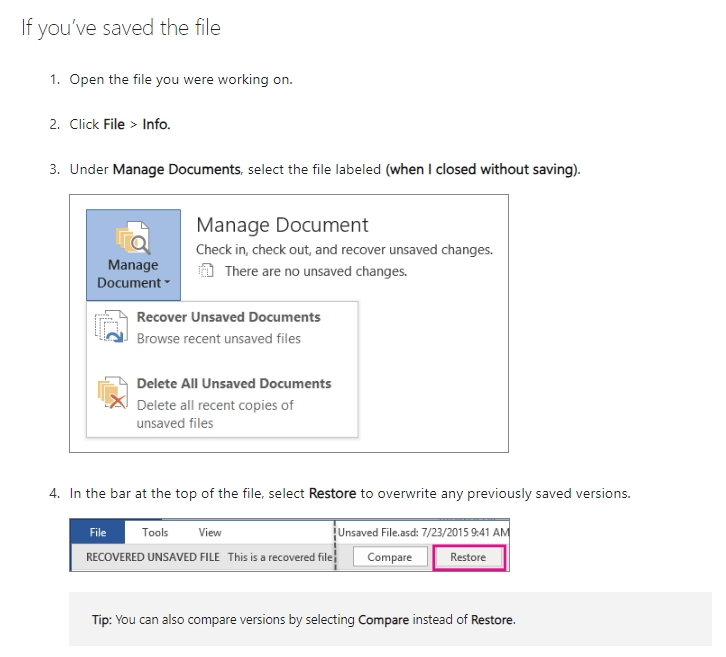This screenshot has width=726, height=657.
Task: Click 'Browse recent unsaved files' description
Action: 219,339
